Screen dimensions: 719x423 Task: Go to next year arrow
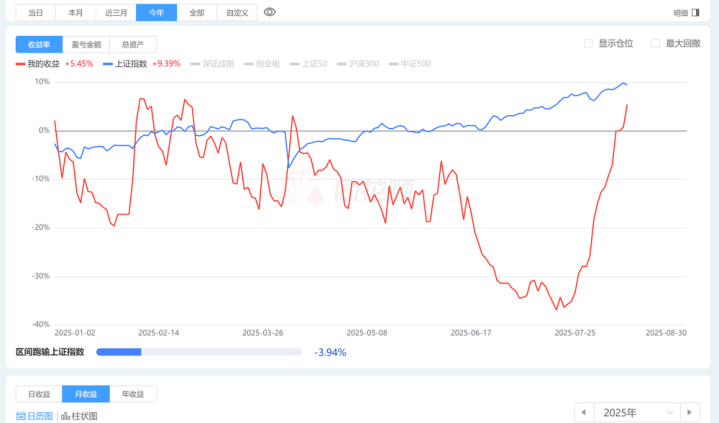[x=689, y=412]
